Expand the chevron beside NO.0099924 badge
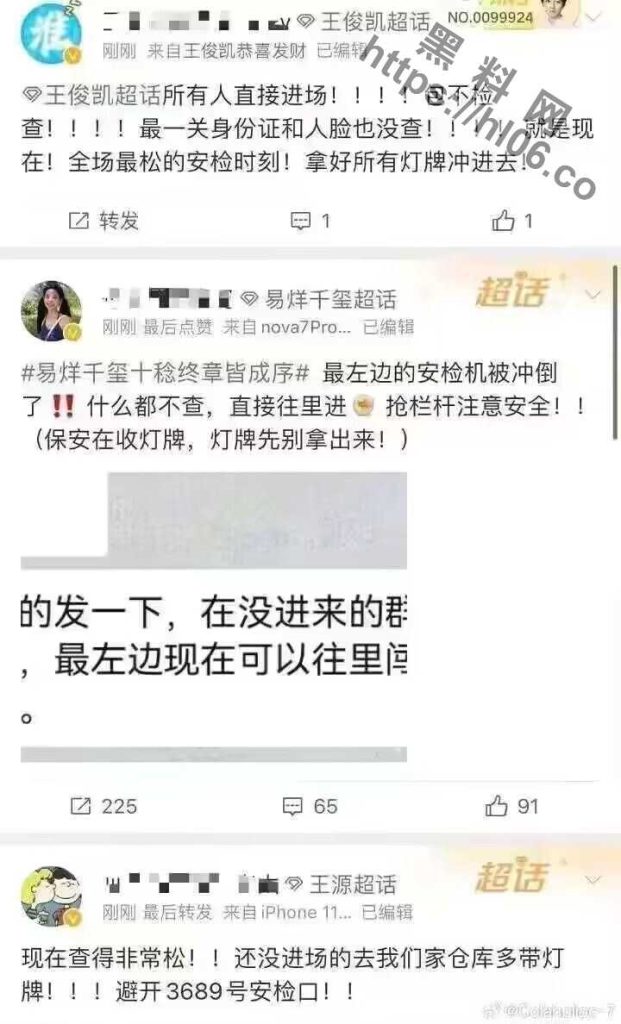This screenshot has width=621, height=1024. point(593,18)
